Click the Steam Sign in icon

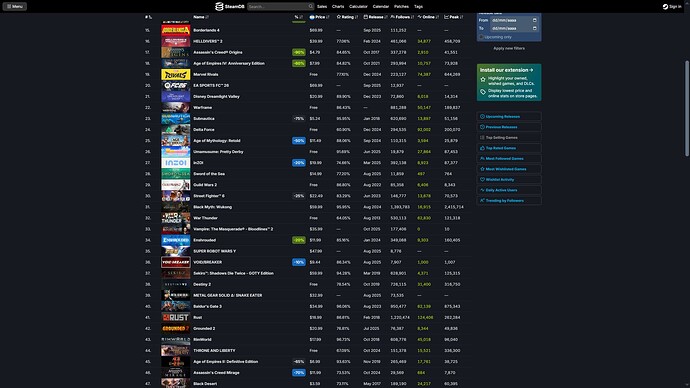coord(665,7)
